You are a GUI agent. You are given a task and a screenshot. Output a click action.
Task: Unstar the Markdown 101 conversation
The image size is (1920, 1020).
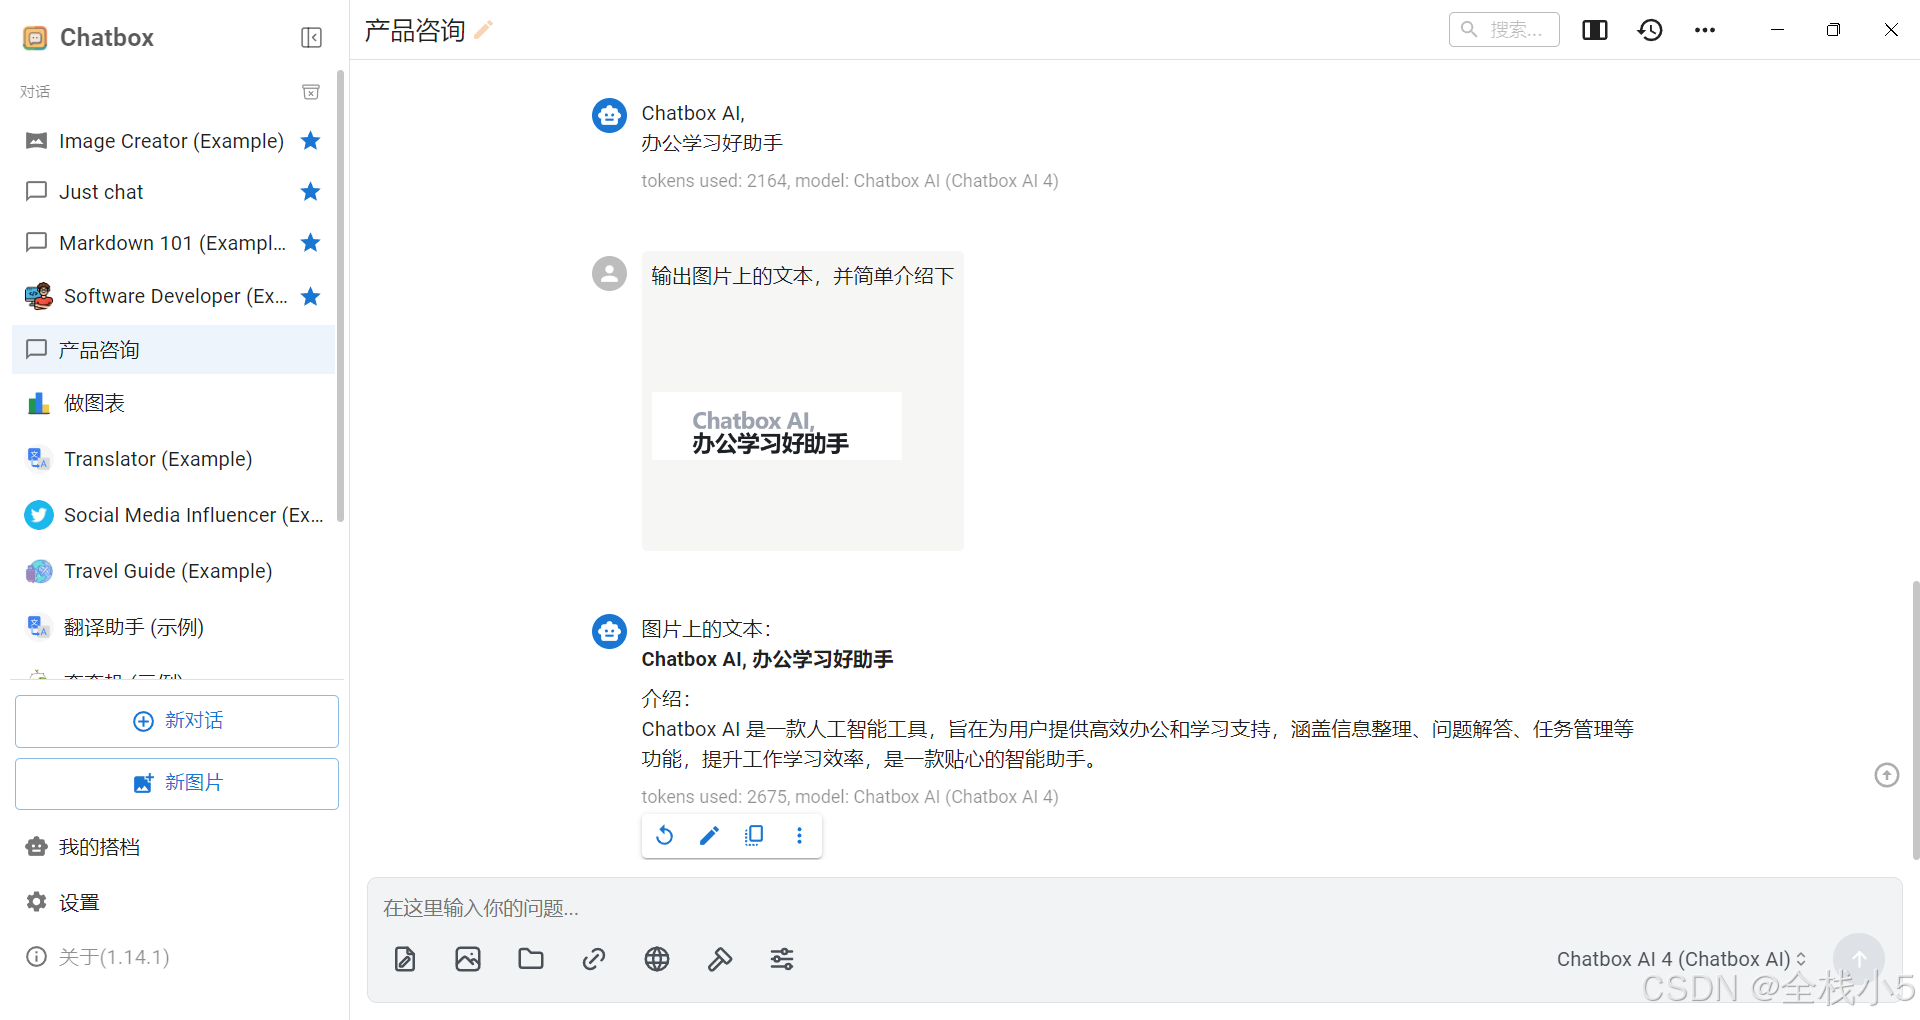[x=311, y=242]
